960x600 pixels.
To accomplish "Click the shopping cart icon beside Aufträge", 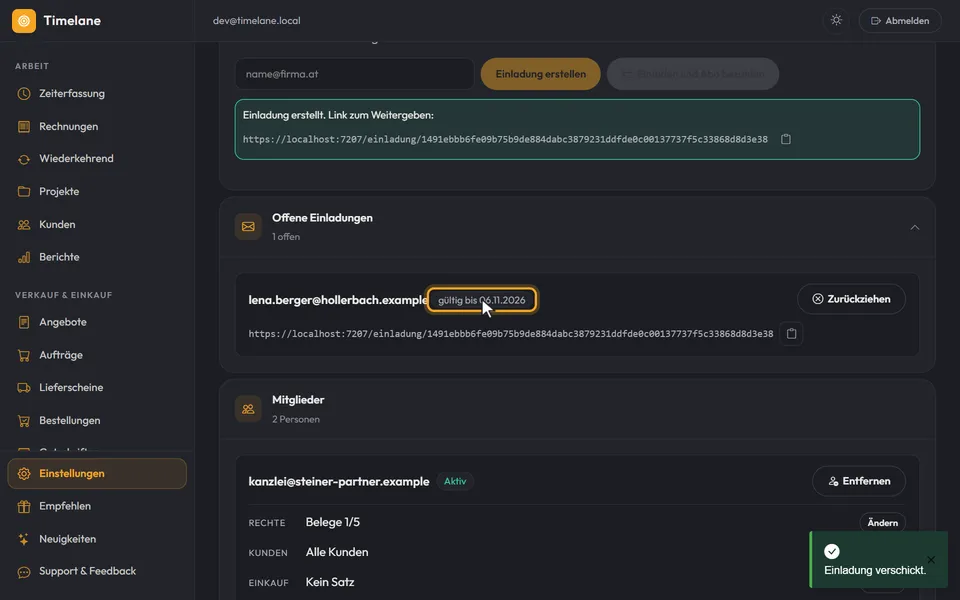I will 24,355.
